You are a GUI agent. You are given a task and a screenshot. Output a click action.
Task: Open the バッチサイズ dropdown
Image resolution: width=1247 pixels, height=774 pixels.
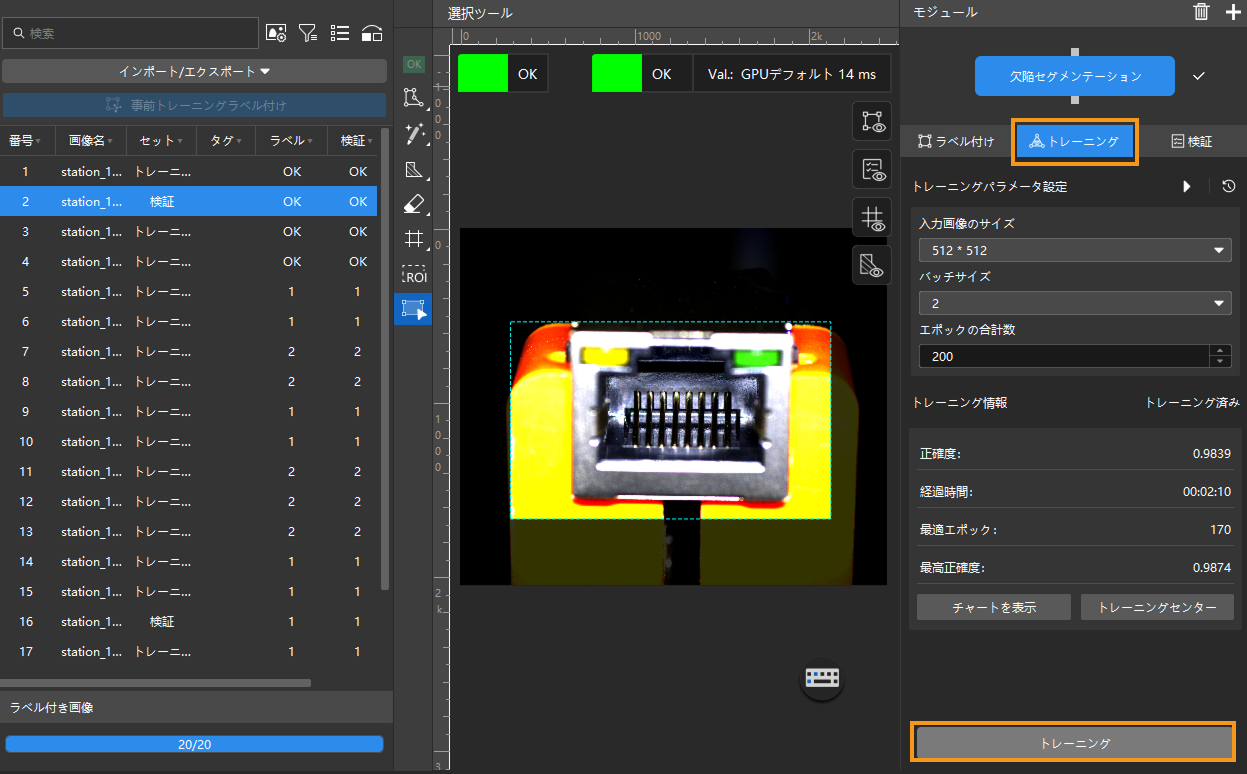click(1074, 303)
